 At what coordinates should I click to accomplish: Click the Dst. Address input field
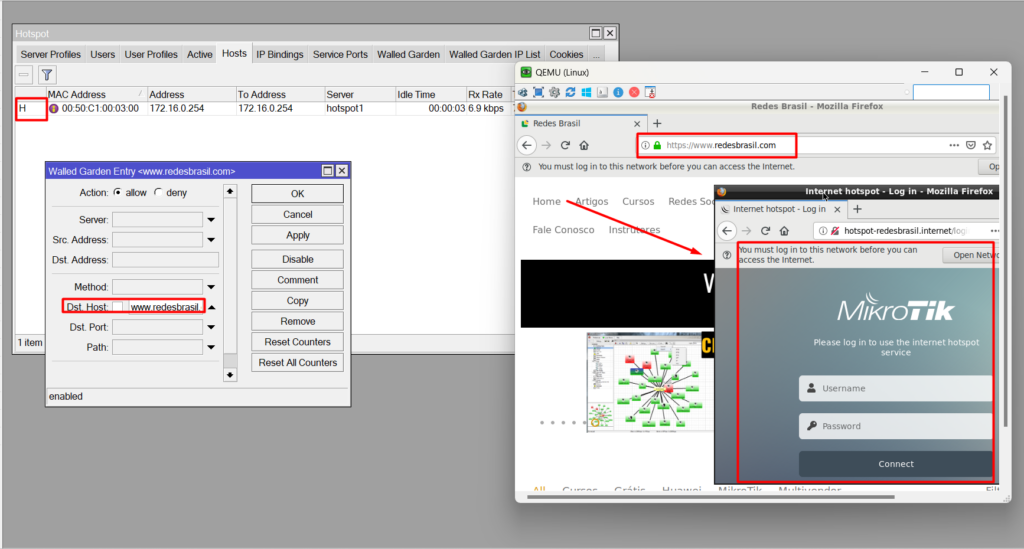coord(165,260)
